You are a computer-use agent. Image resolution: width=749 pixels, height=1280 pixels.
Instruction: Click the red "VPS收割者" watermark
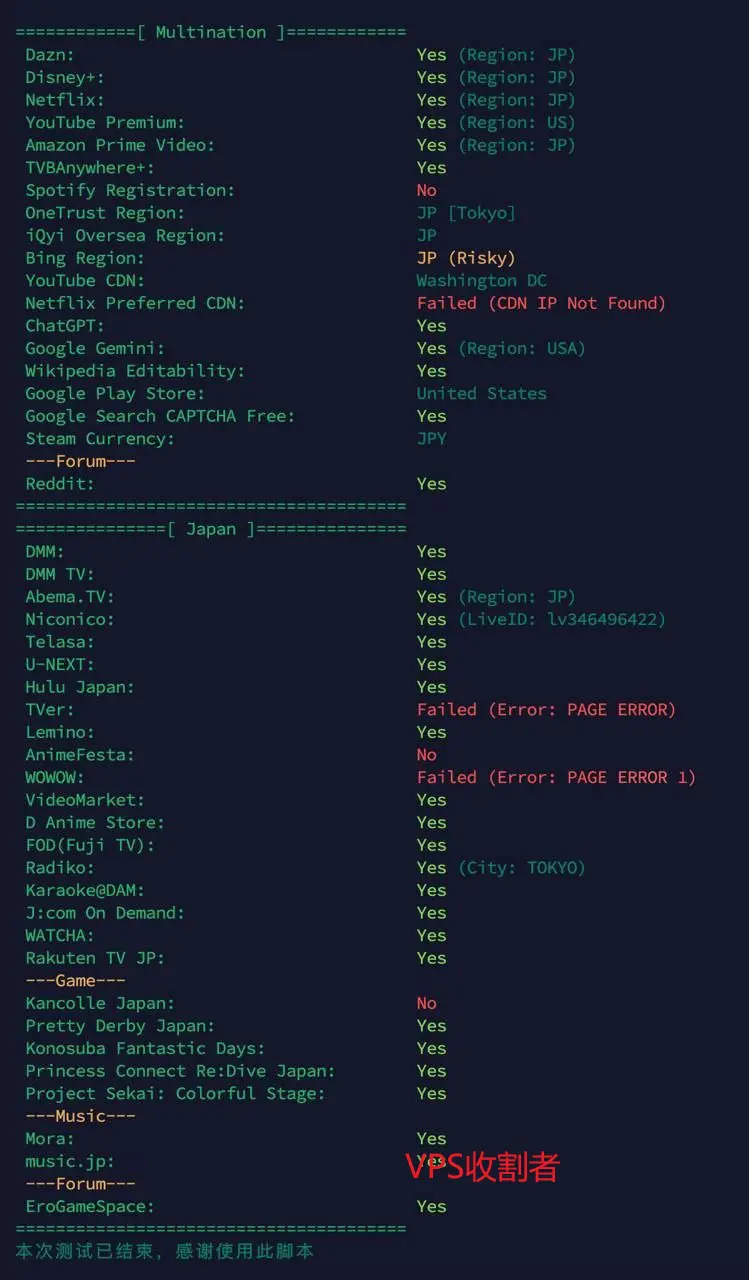[482, 1166]
